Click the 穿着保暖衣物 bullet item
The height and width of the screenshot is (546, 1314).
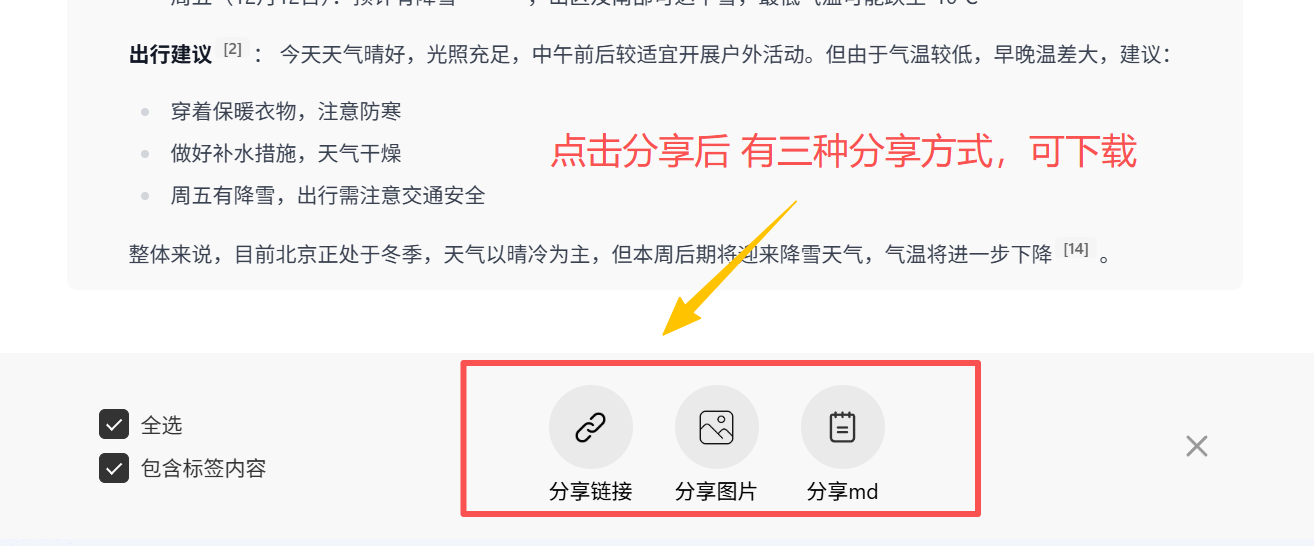point(286,111)
